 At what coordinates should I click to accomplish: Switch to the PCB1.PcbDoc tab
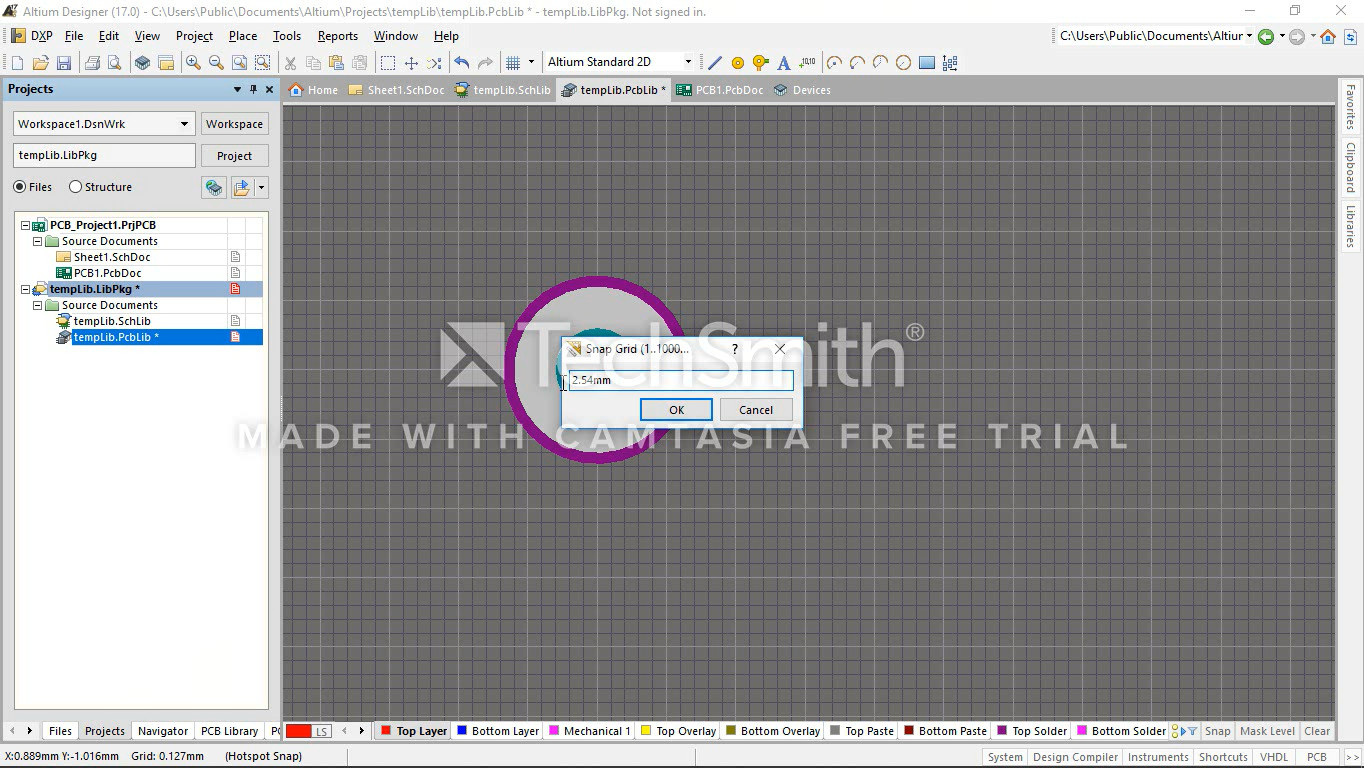[720, 90]
